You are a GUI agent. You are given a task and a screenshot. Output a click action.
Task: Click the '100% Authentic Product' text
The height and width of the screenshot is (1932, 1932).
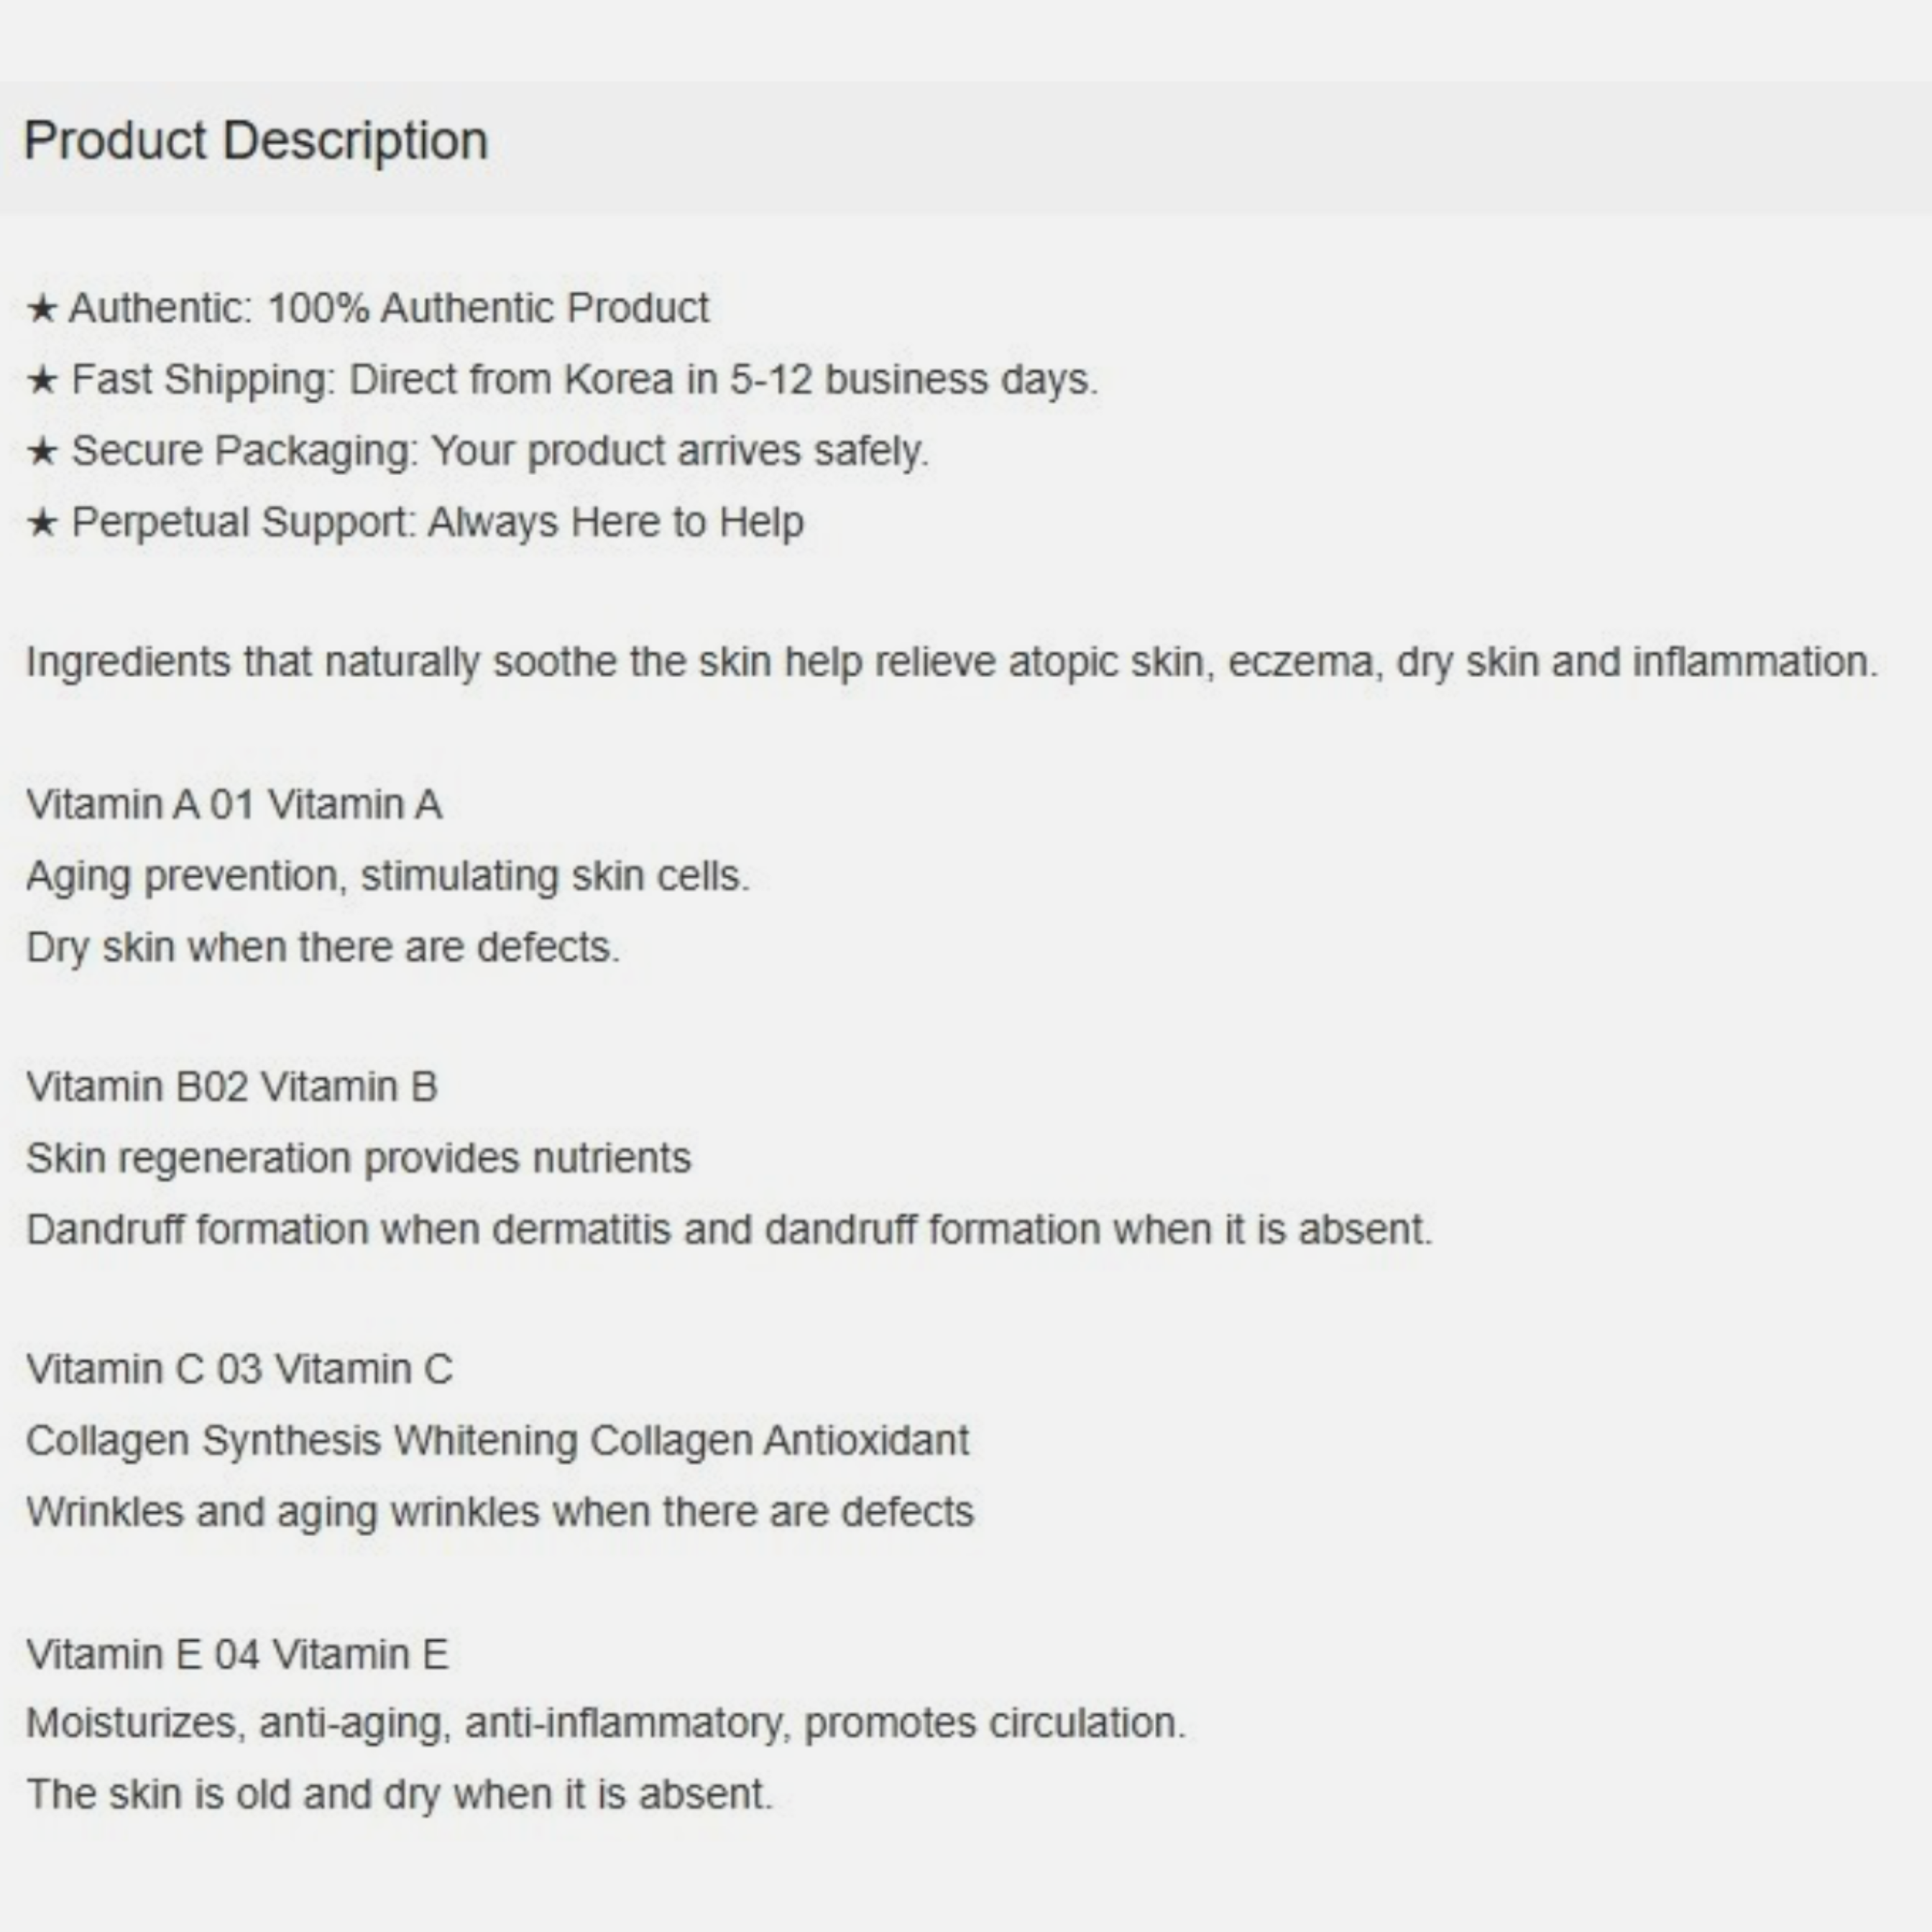(x=488, y=308)
